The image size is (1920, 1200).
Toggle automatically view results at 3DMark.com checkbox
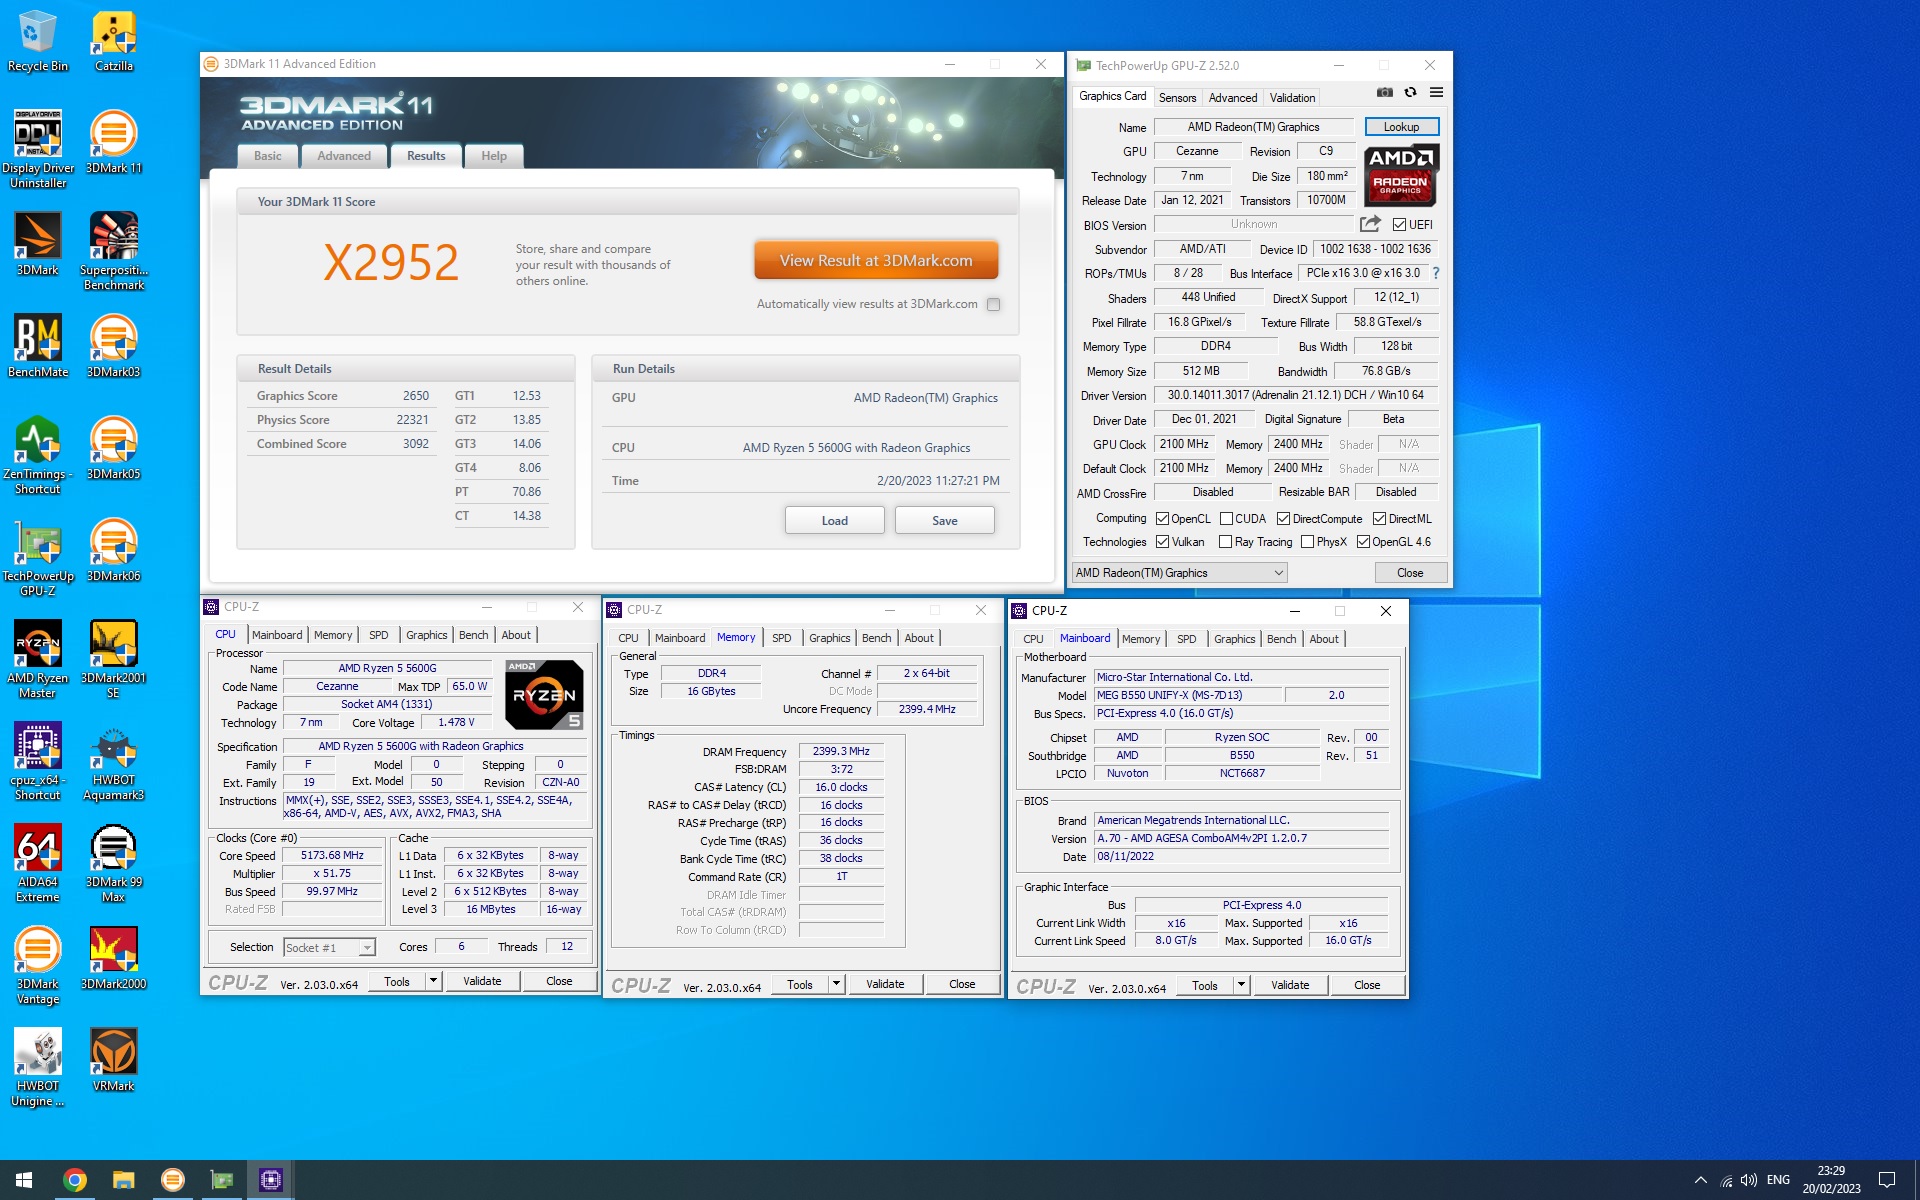click(993, 304)
